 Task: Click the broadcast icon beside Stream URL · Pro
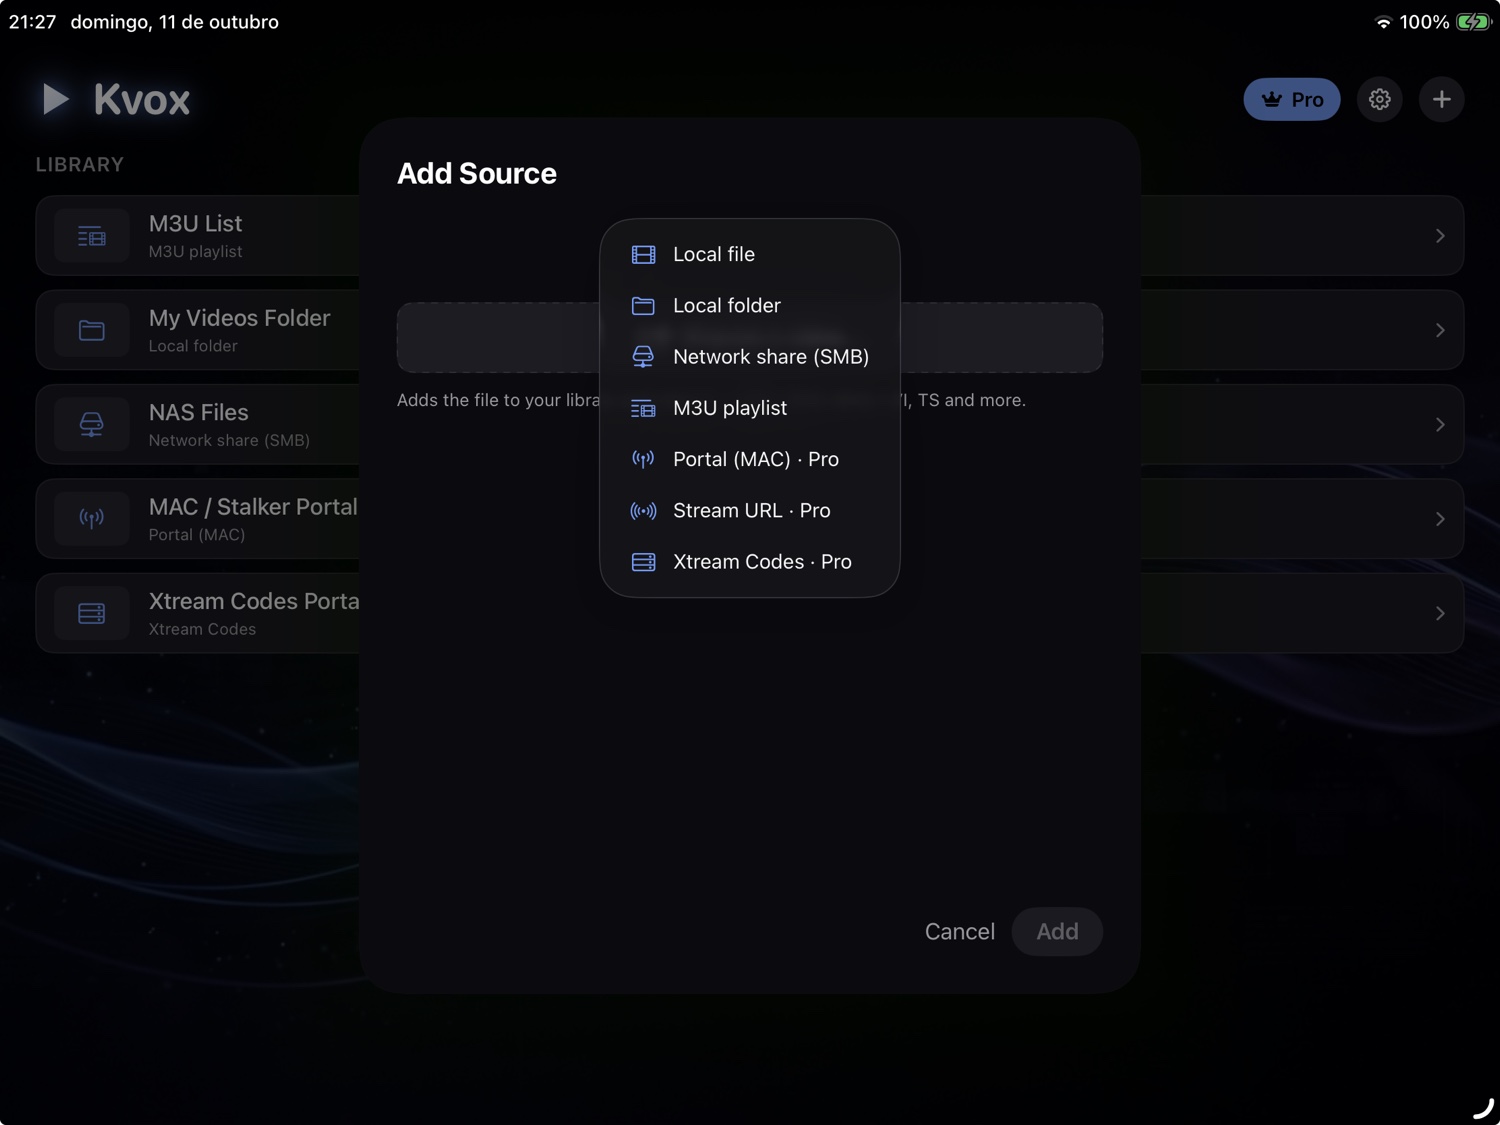tap(643, 511)
